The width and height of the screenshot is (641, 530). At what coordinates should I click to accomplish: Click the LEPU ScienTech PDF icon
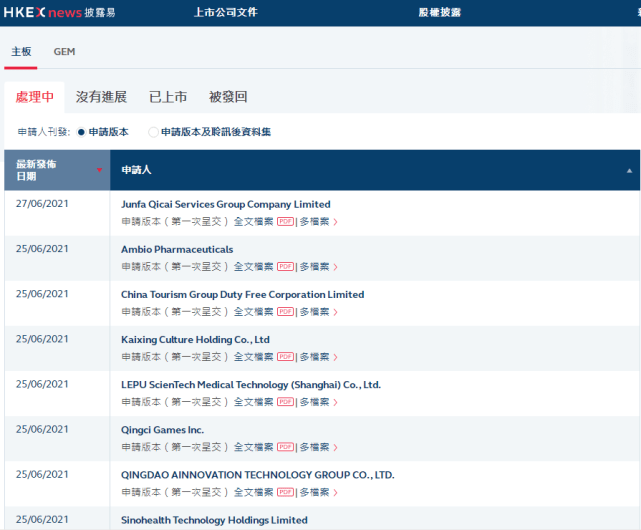pyautogui.click(x=285, y=402)
